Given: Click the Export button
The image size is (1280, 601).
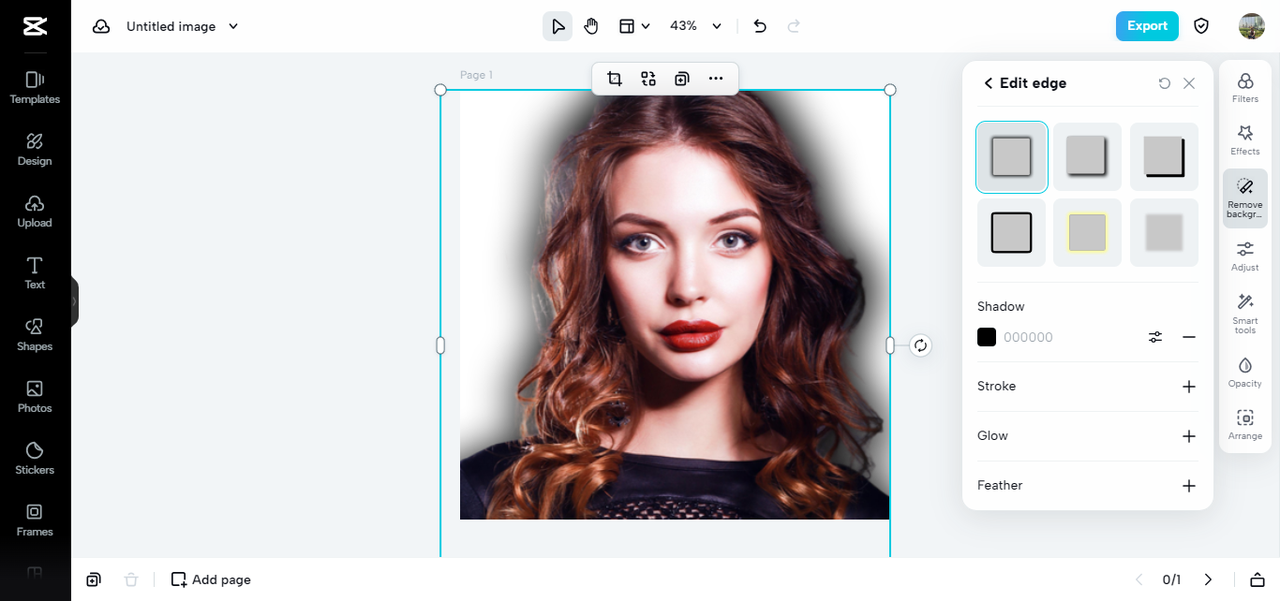Looking at the screenshot, I should [x=1147, y=26].
